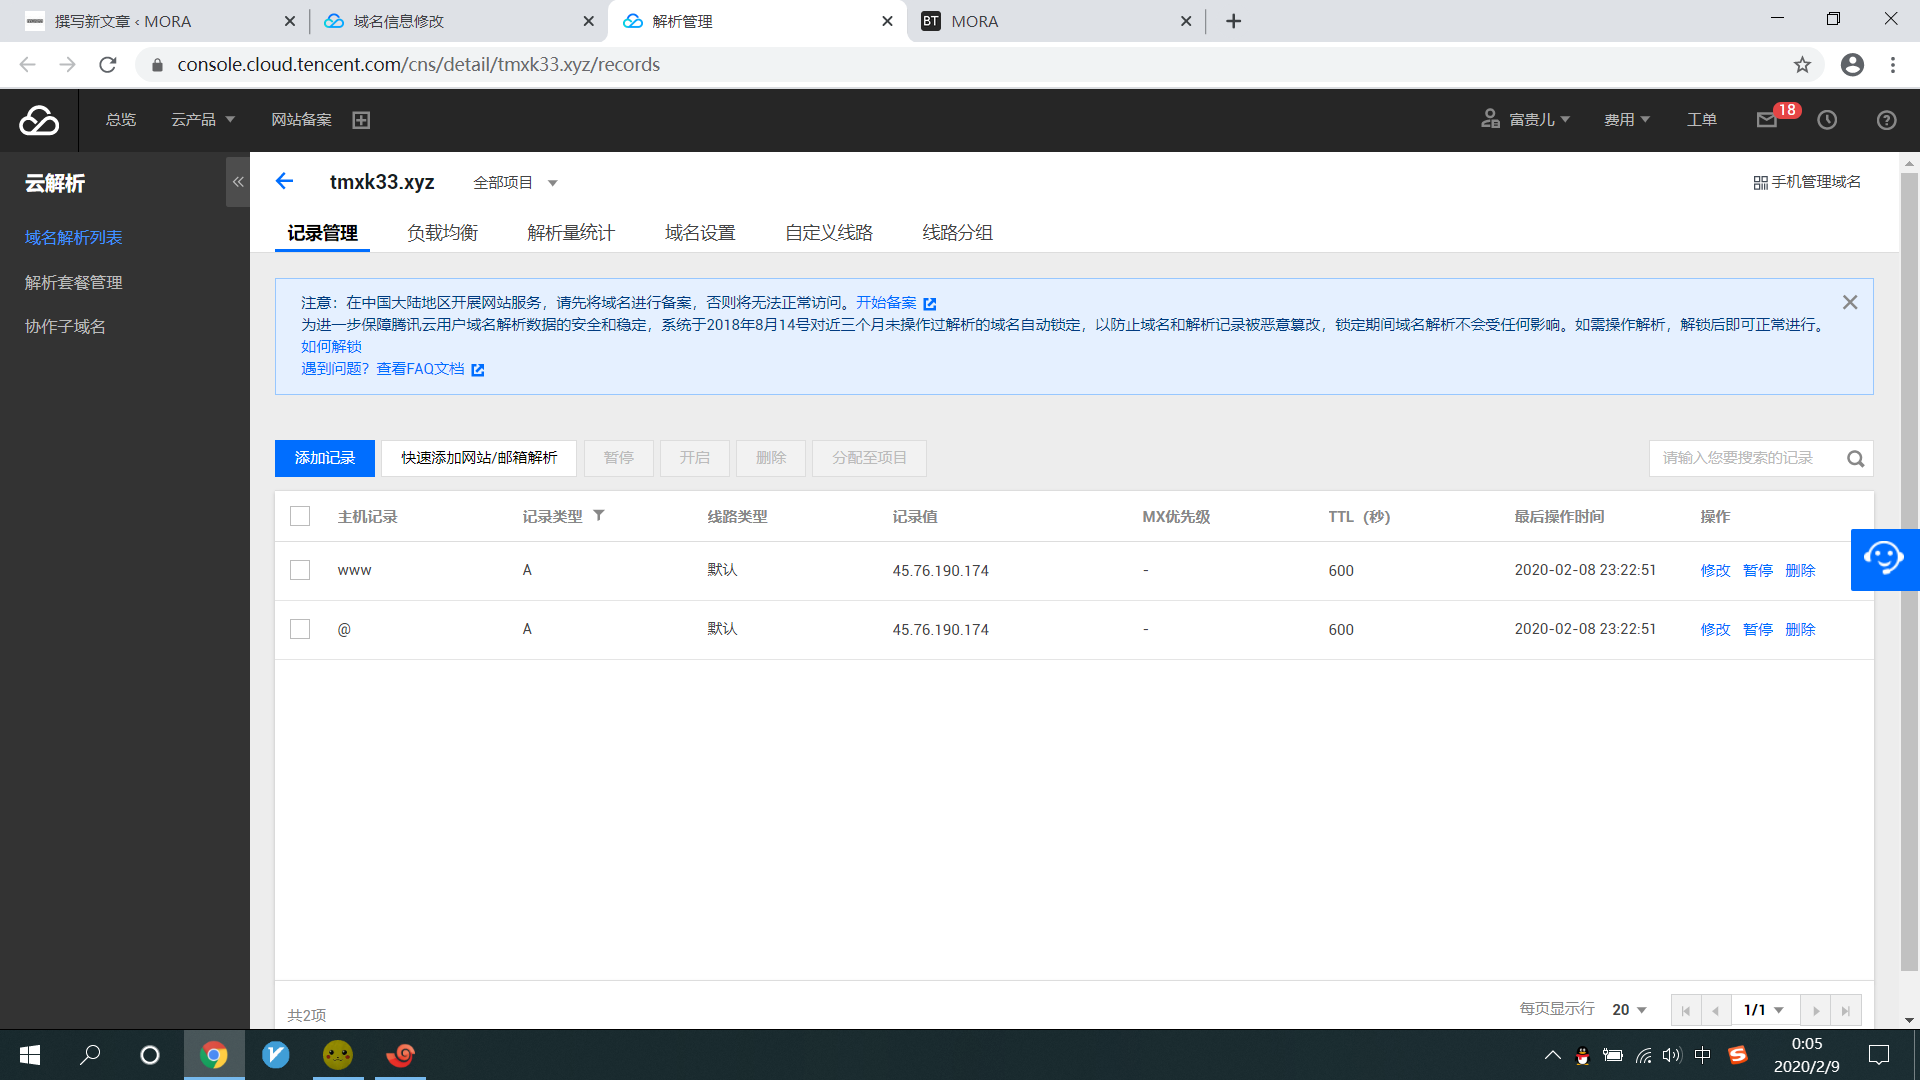Viewport: 1920px width, 1080px height.
Task: Collapse the sidebar with the double-chevron icon
Action: (238, 182)
